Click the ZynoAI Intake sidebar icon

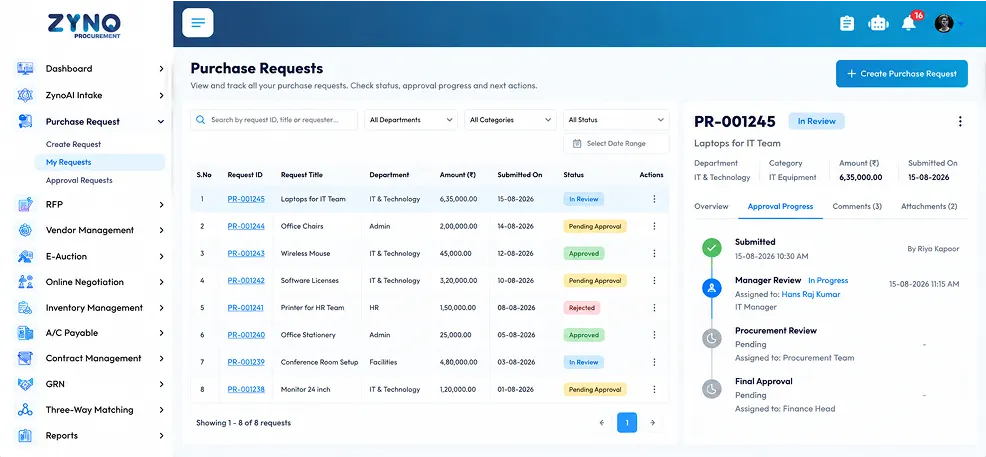pos(25,96)
